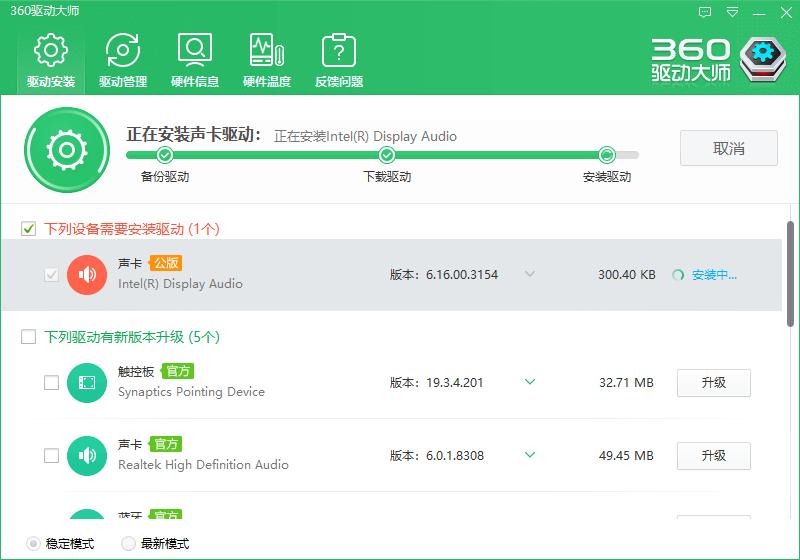Click the large green gear status icon

coord(67,150)
